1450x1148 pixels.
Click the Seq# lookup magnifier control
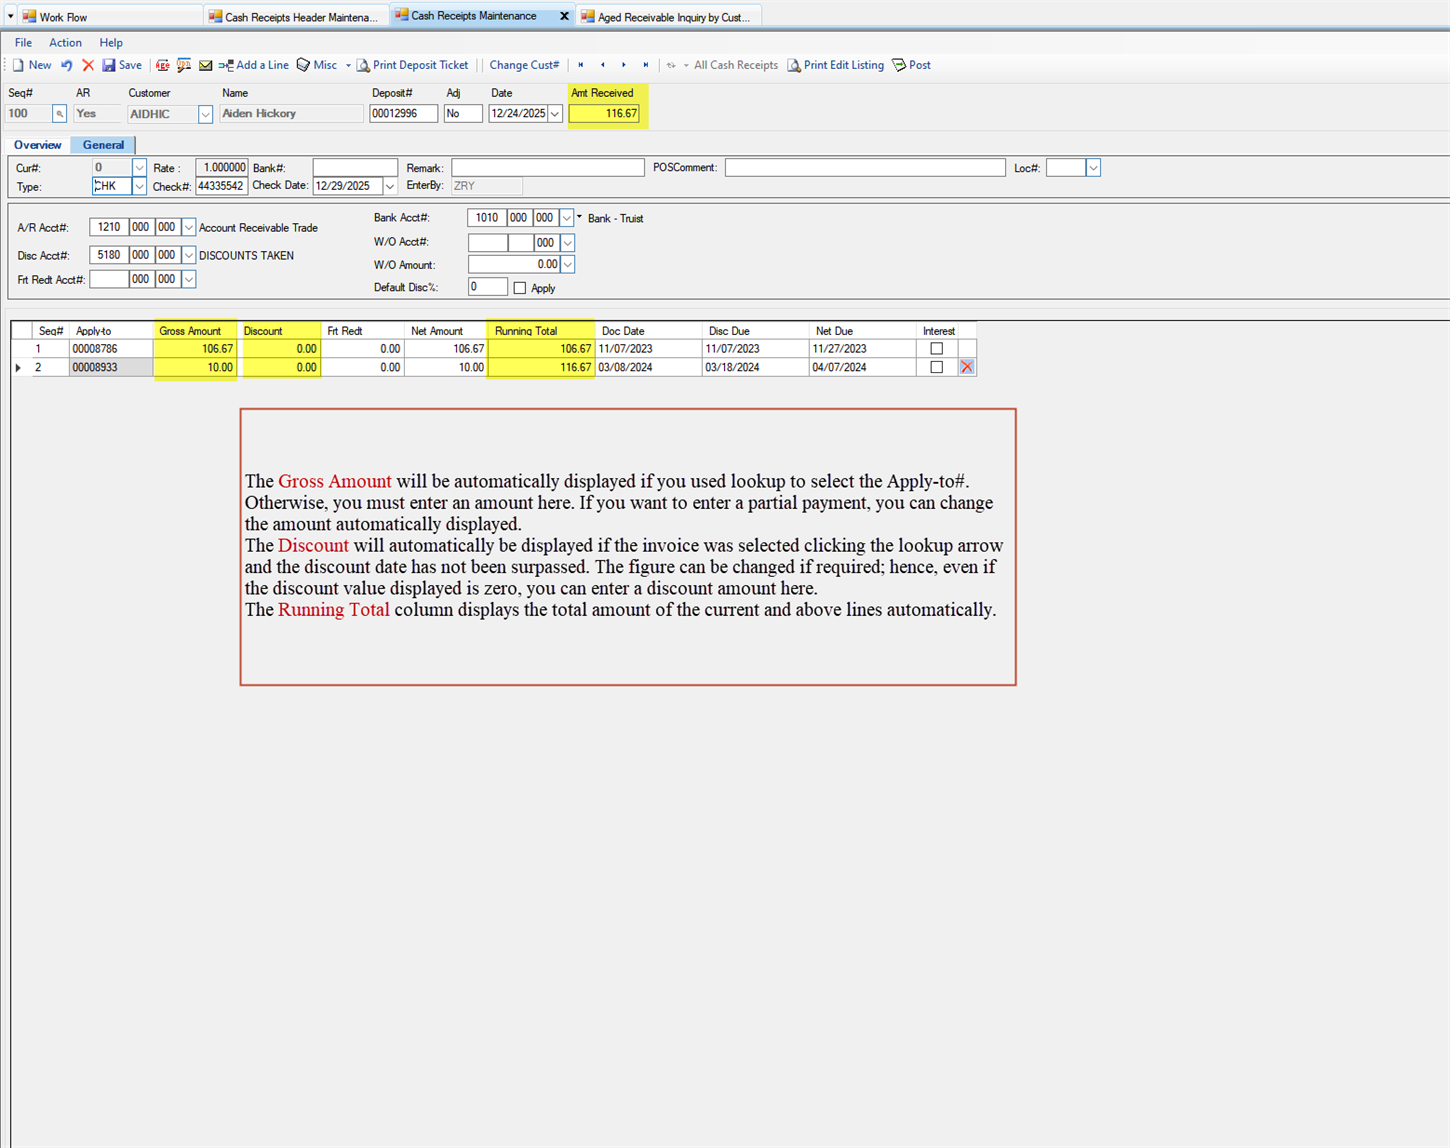(60, 113)
